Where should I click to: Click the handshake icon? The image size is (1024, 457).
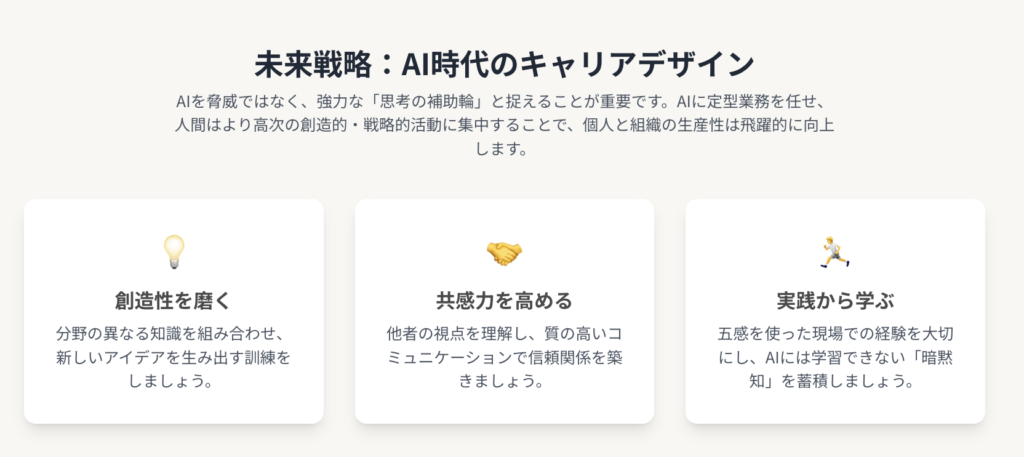coord(504,253)
